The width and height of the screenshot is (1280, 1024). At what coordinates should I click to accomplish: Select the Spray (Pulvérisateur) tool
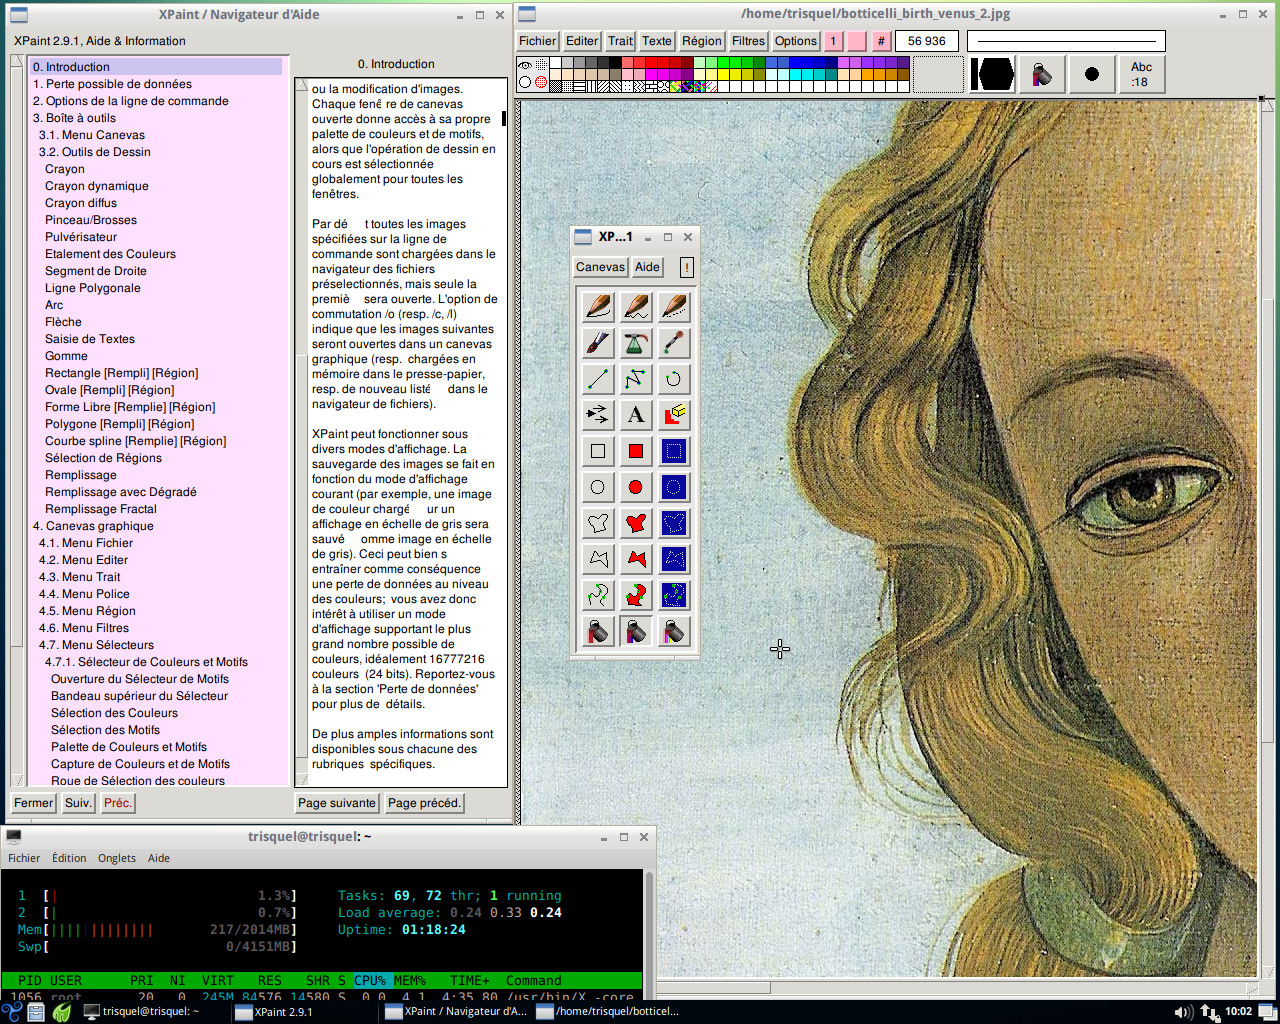pos(636,343)
